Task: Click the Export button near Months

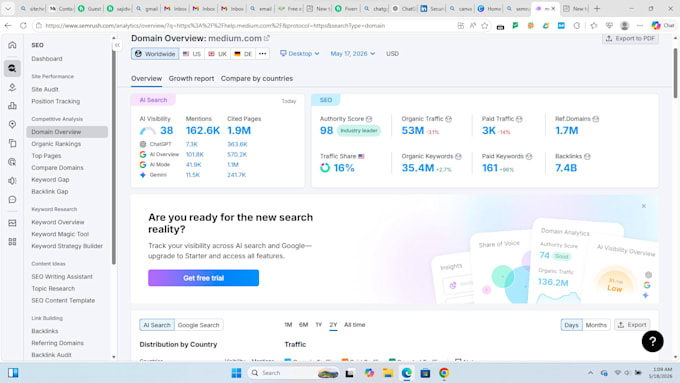Action: [x=632, y=325]
